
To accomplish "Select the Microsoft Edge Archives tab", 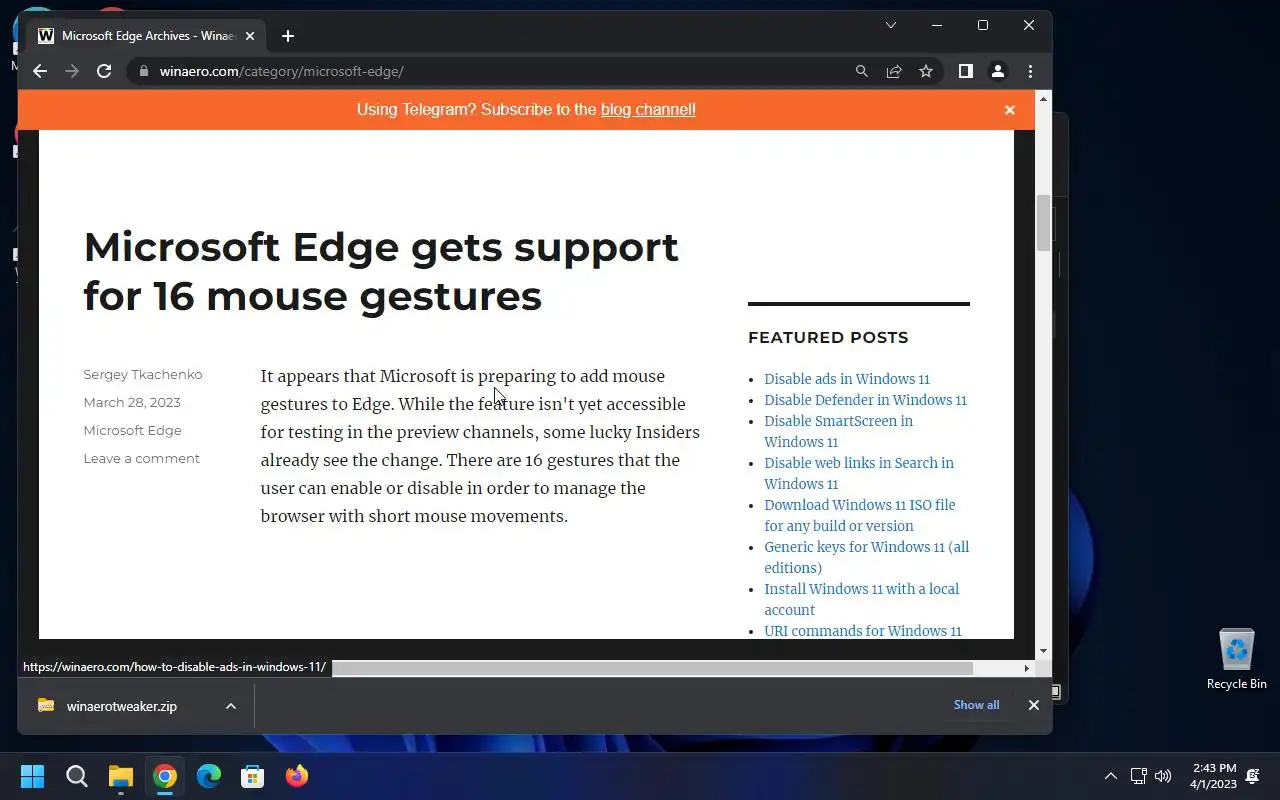I will [x=147, y=36].
